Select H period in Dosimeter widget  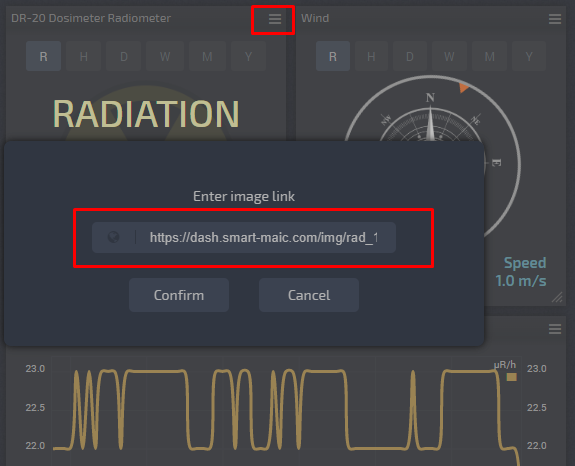(x=84, y=56)
